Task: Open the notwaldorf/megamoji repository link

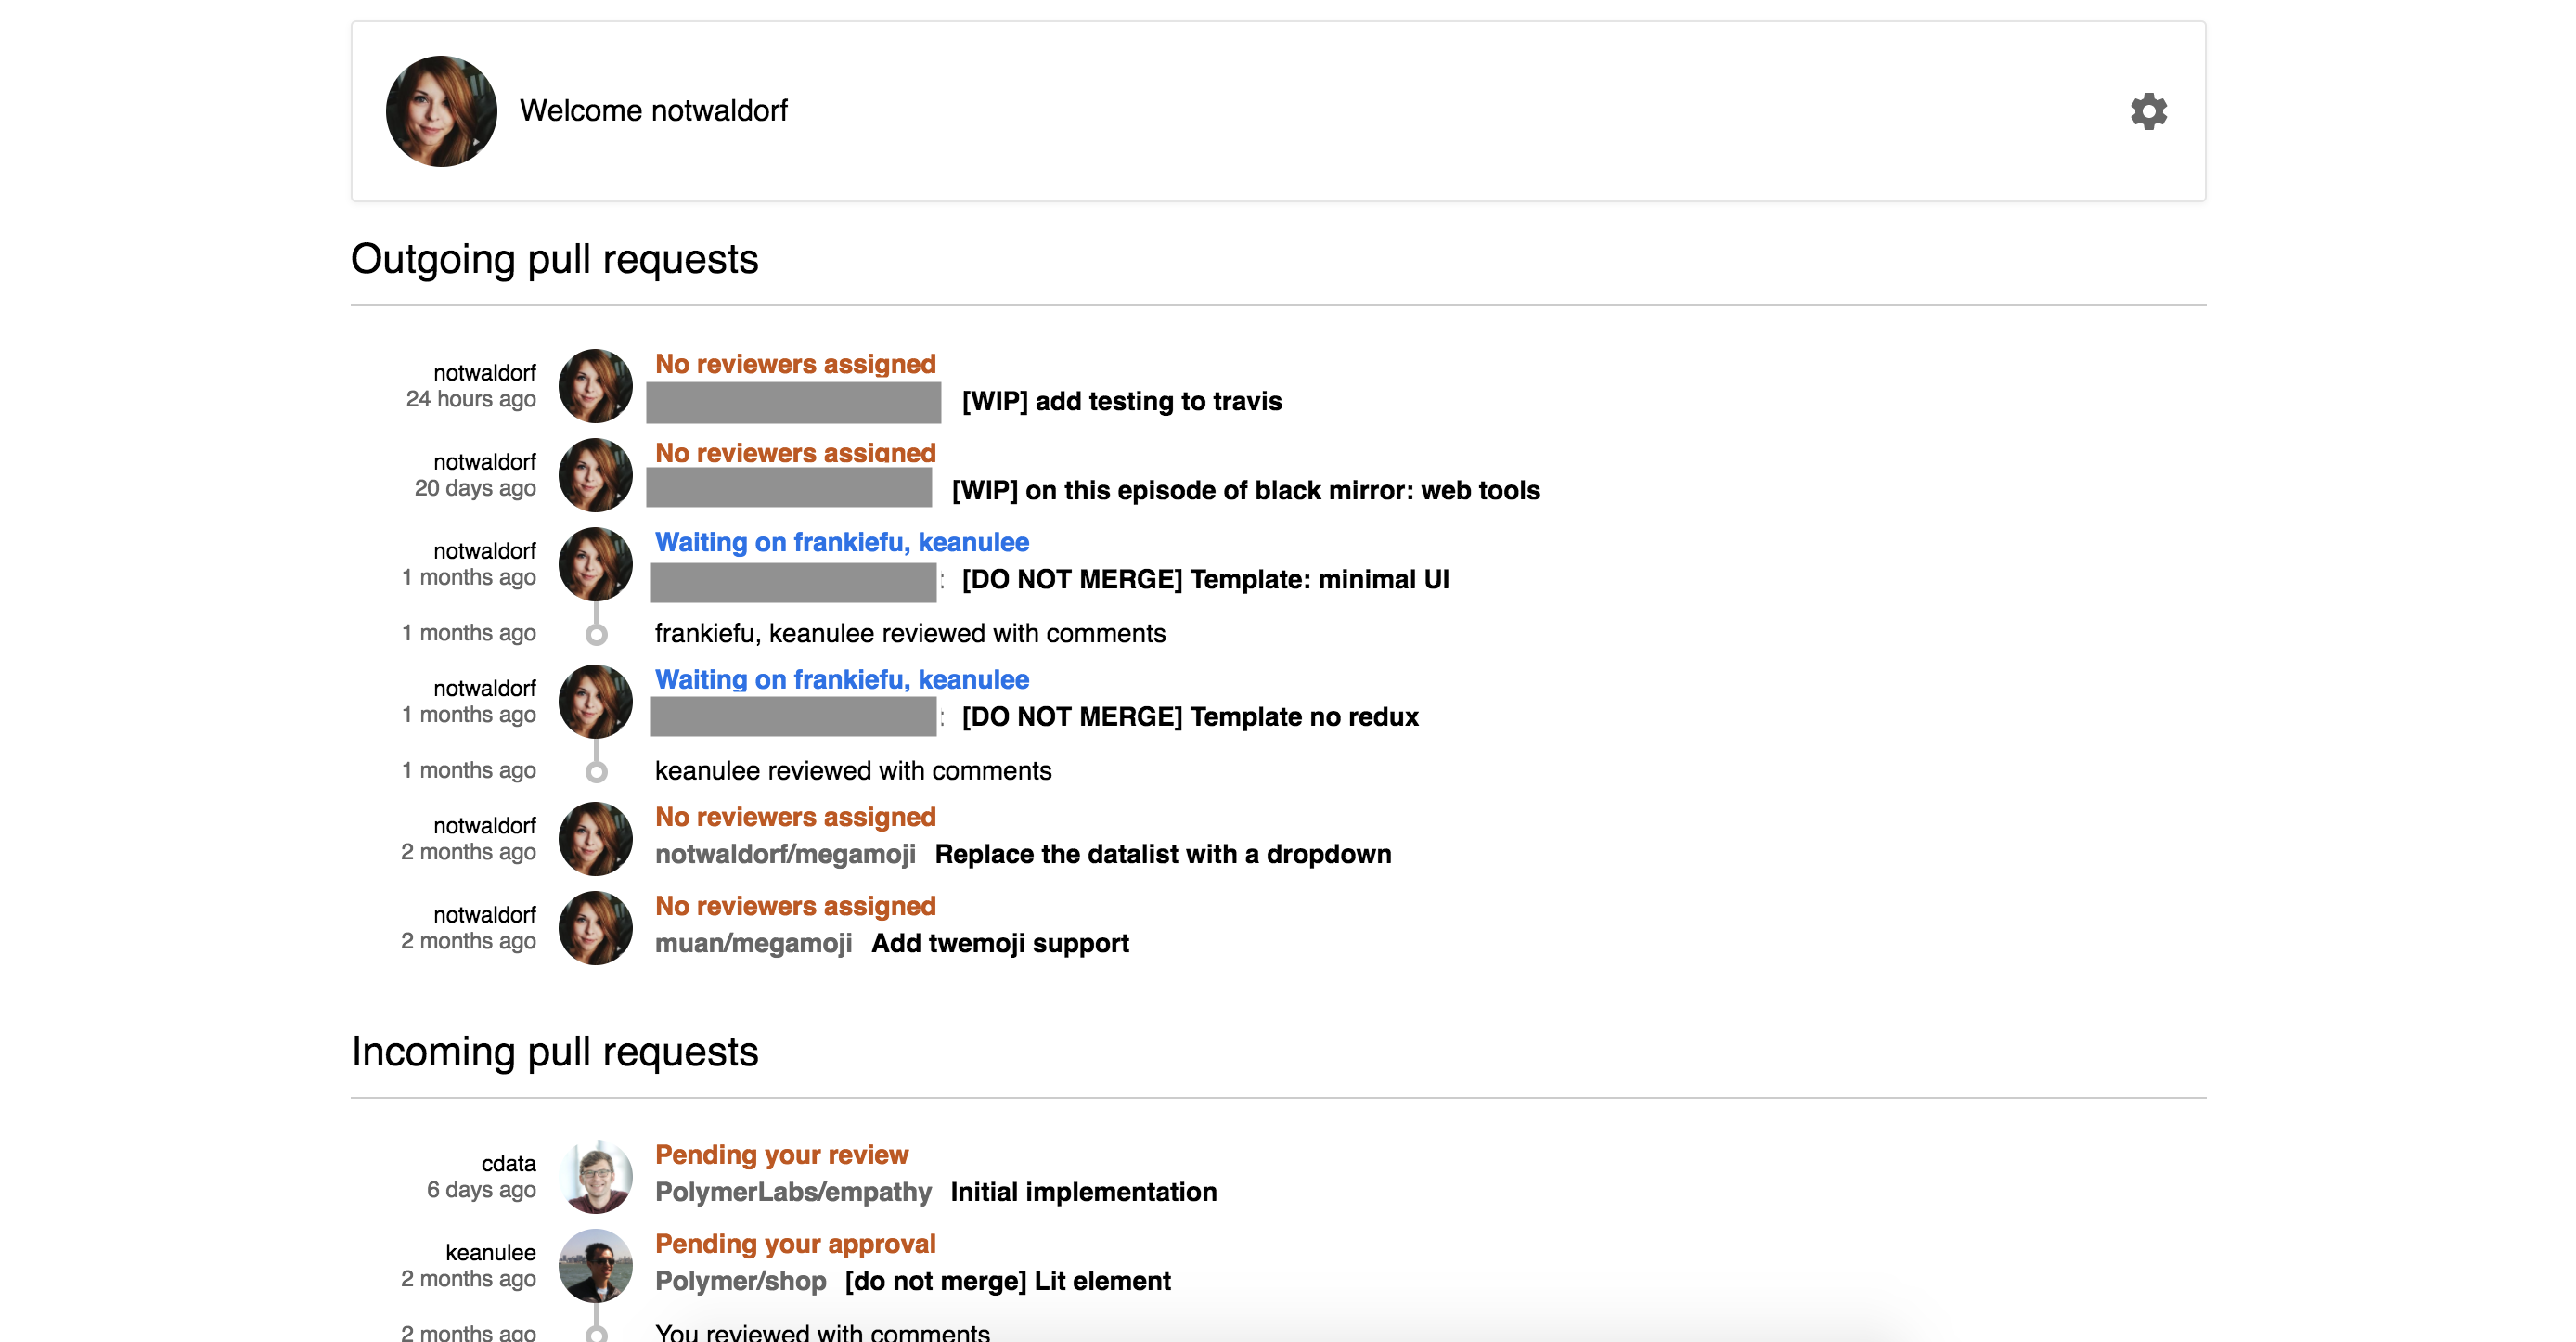Action: click(785, 855)
